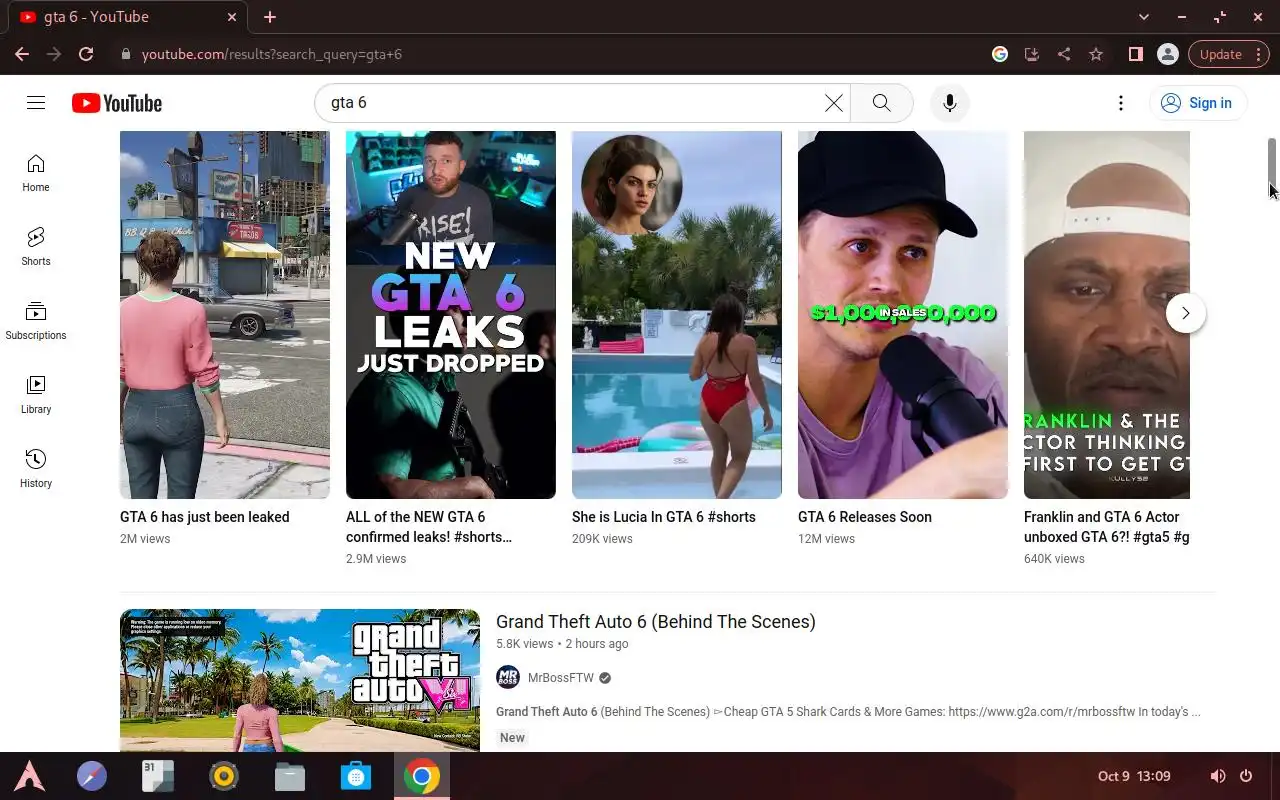Open Grand Theft Auto 6 (Behind The Scenes) title
The width and height of the screenshot is (1280, 800).
point(656,622)
